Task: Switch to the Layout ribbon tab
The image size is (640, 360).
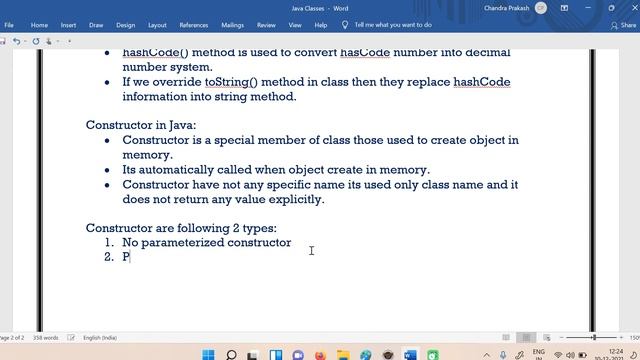Action: [x=157, y=25]
